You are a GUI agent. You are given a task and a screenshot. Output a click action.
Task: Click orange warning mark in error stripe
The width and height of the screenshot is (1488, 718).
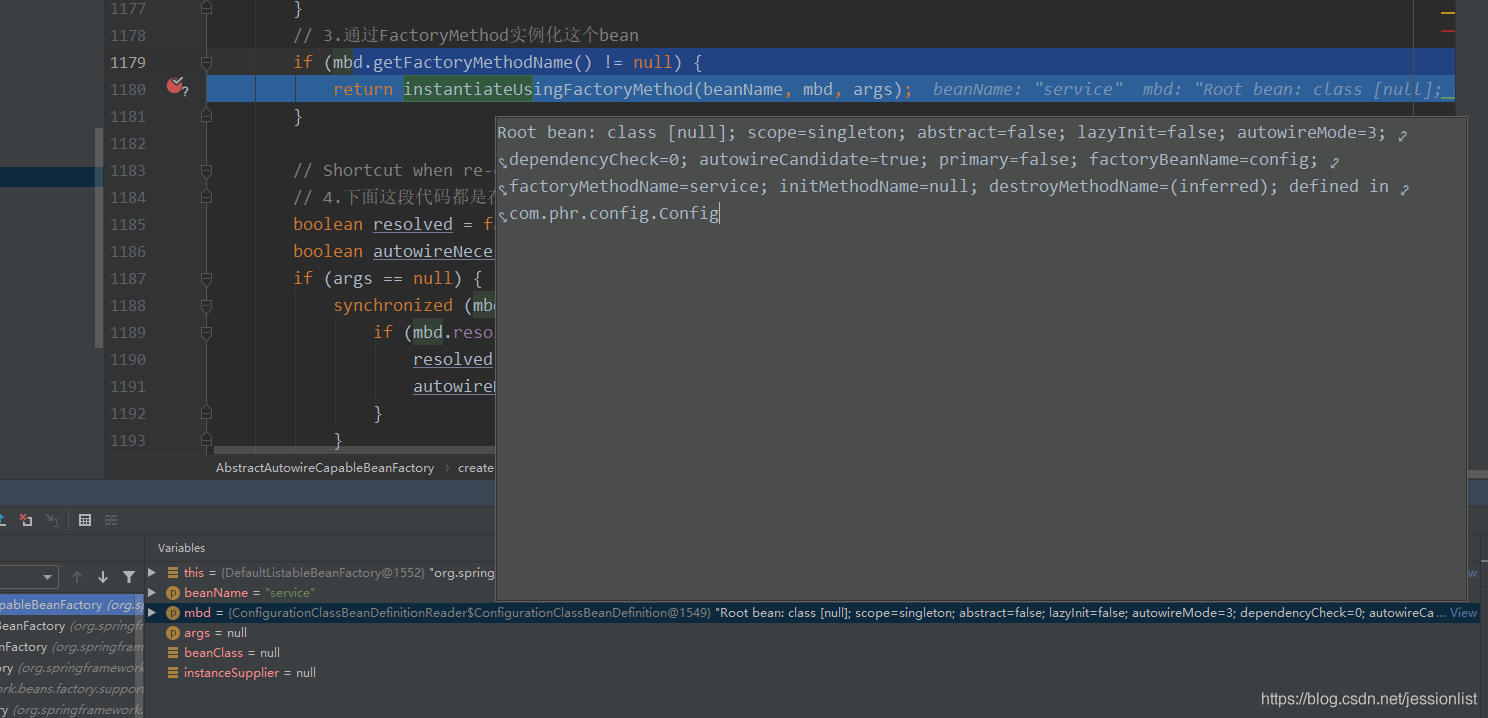(1448, 12)
